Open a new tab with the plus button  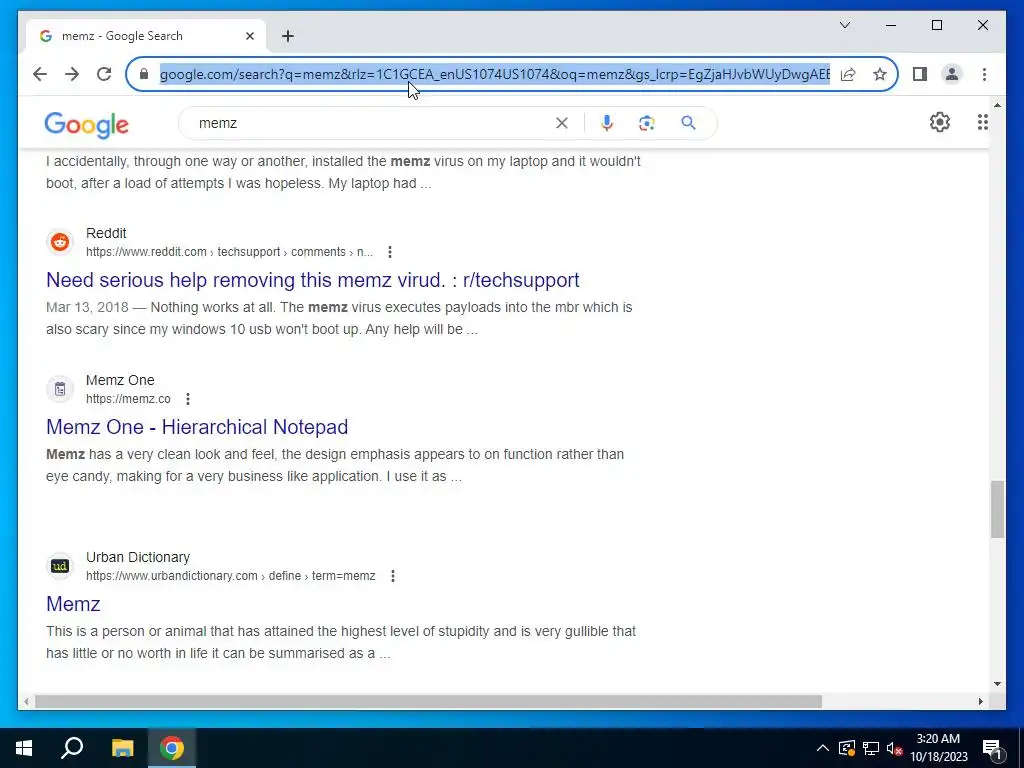287,36
